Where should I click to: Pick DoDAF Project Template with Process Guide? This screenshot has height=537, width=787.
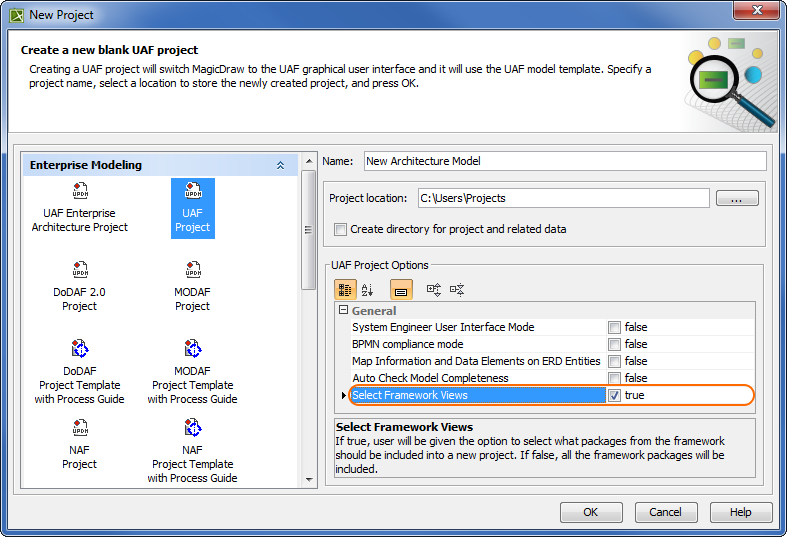click(x=79, y=372)
